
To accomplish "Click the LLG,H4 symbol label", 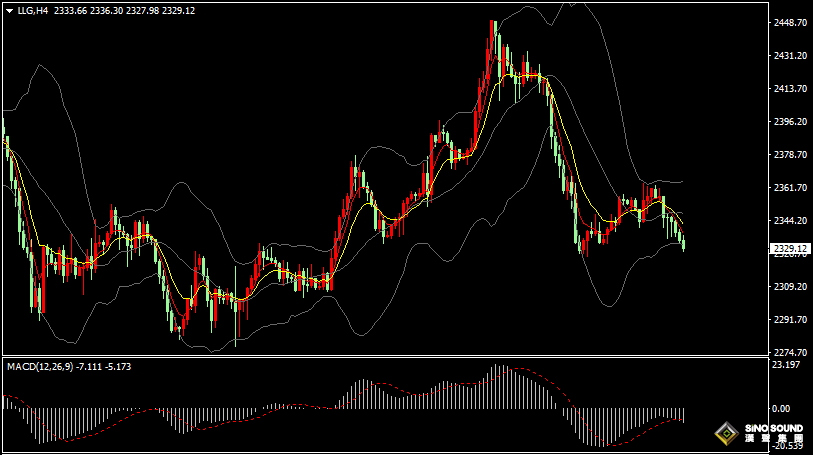I will pos(33,10).
